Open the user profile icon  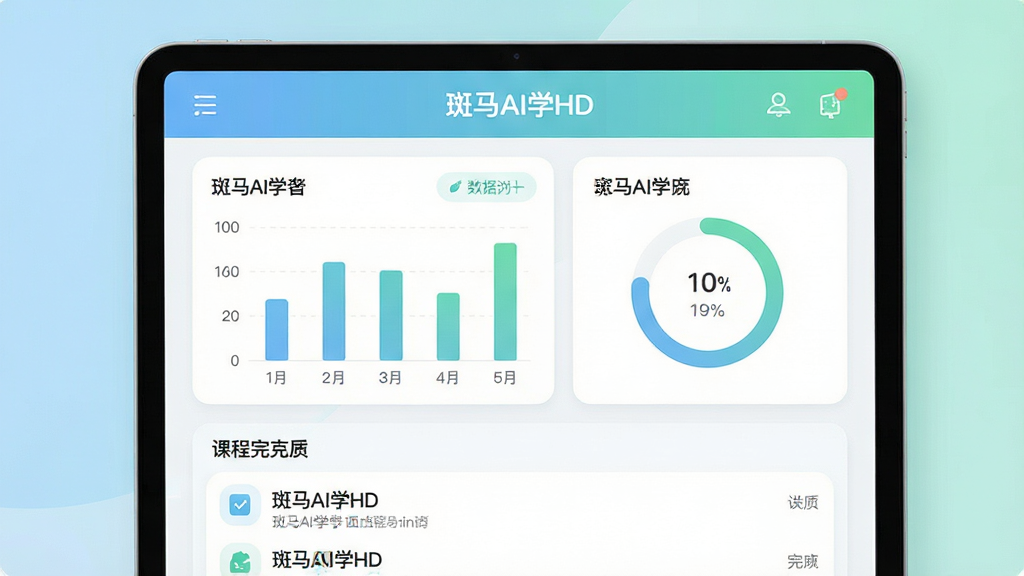click(x=778, y=104)
